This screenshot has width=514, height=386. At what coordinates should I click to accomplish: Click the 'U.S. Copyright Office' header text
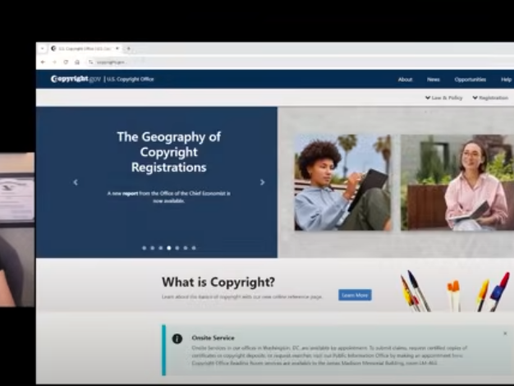pyautogui.click(x=130, y=79)
